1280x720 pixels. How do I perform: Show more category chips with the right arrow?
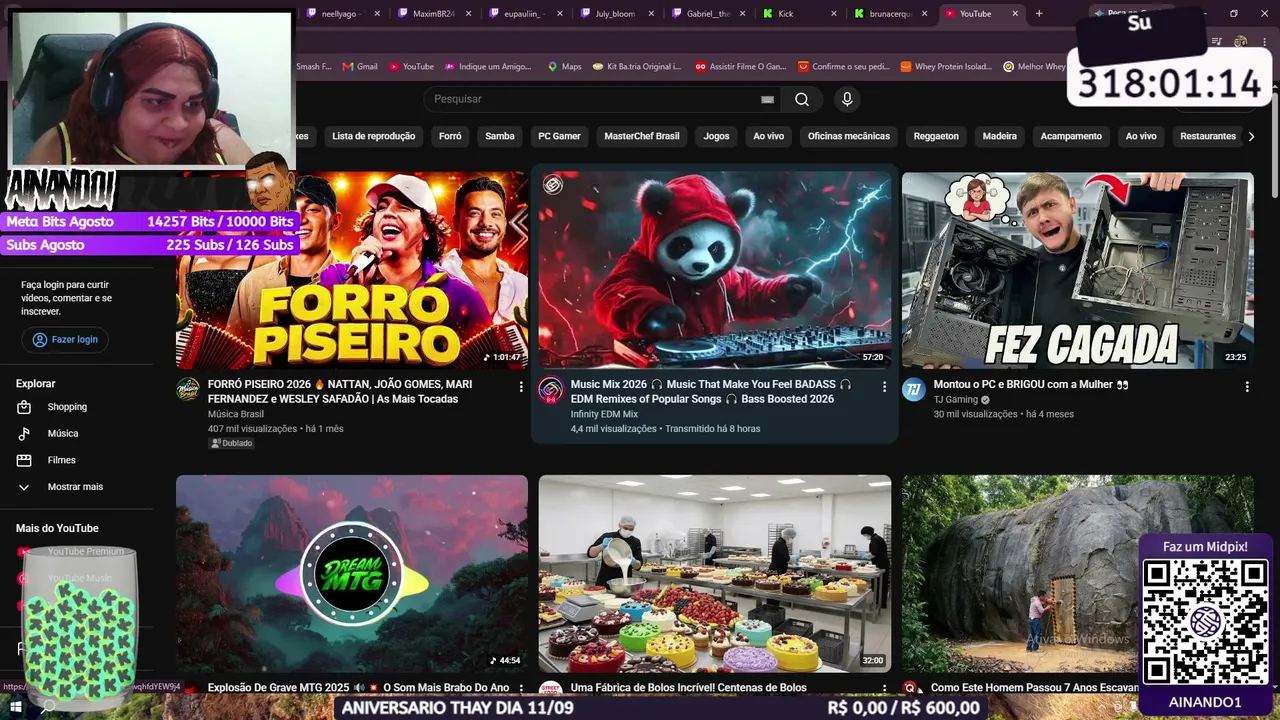pyautogui.click(x=1251, y=136)
